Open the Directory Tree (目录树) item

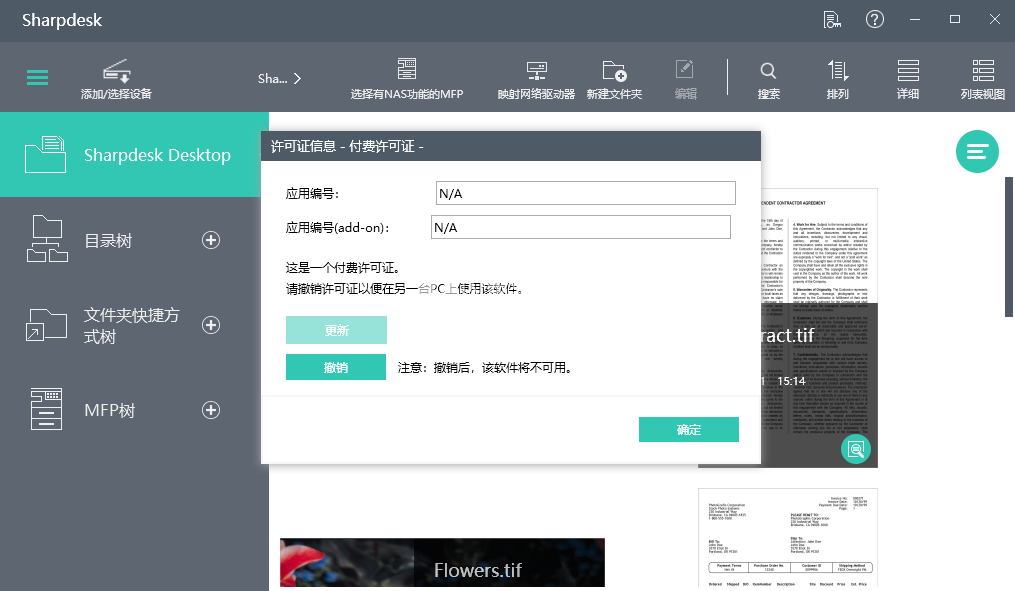(x=109, y=241)
